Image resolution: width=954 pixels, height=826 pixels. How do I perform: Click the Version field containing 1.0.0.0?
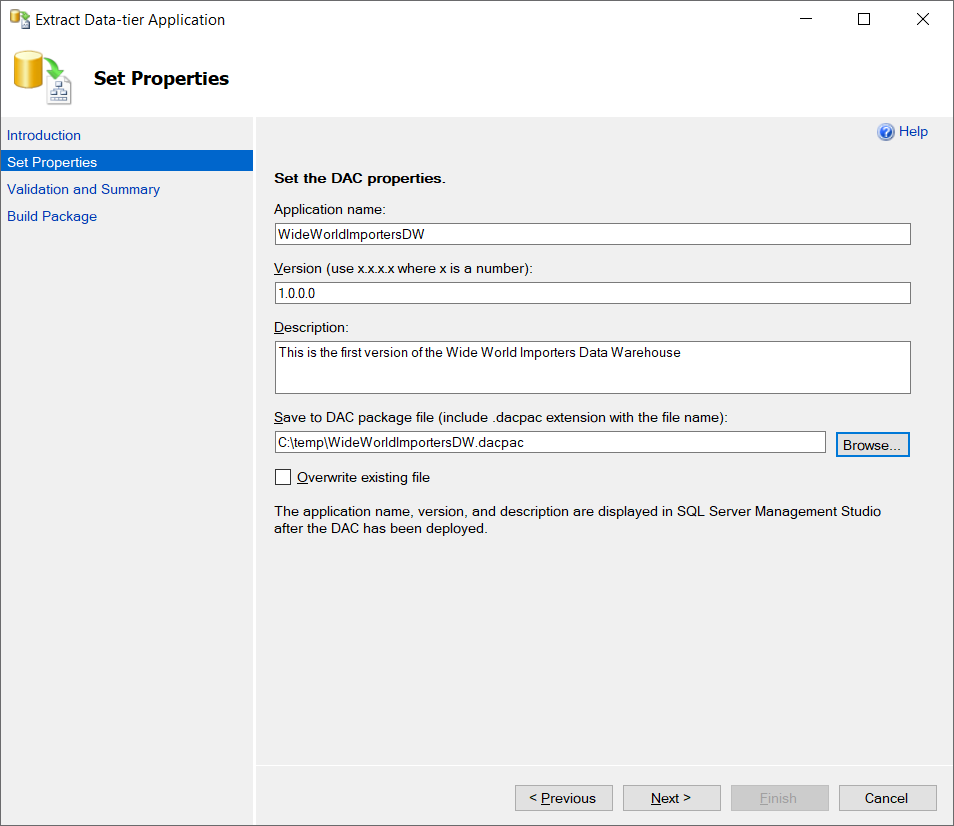coord(592,293)
